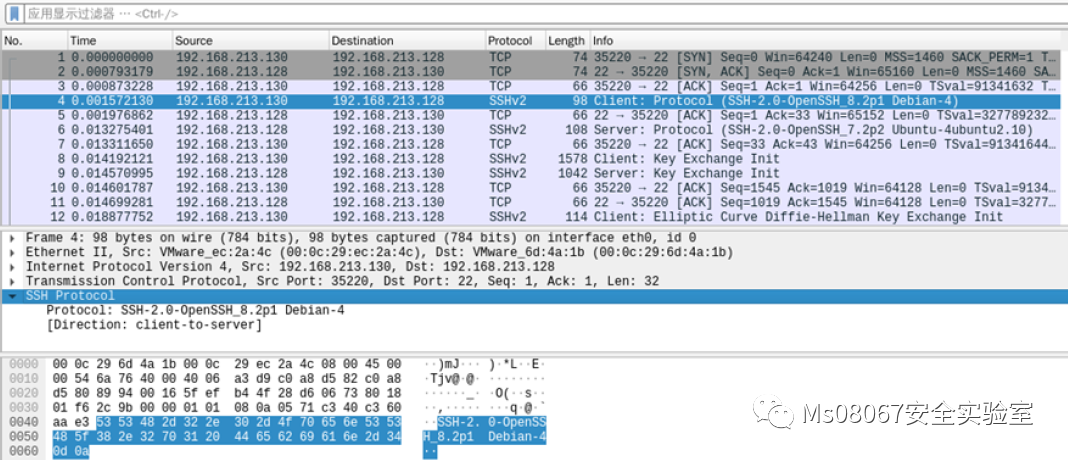Select packet 4 Client Protocol SSHv2 row
Screen dimensions: 1068x460
click(x=531, y=101)
